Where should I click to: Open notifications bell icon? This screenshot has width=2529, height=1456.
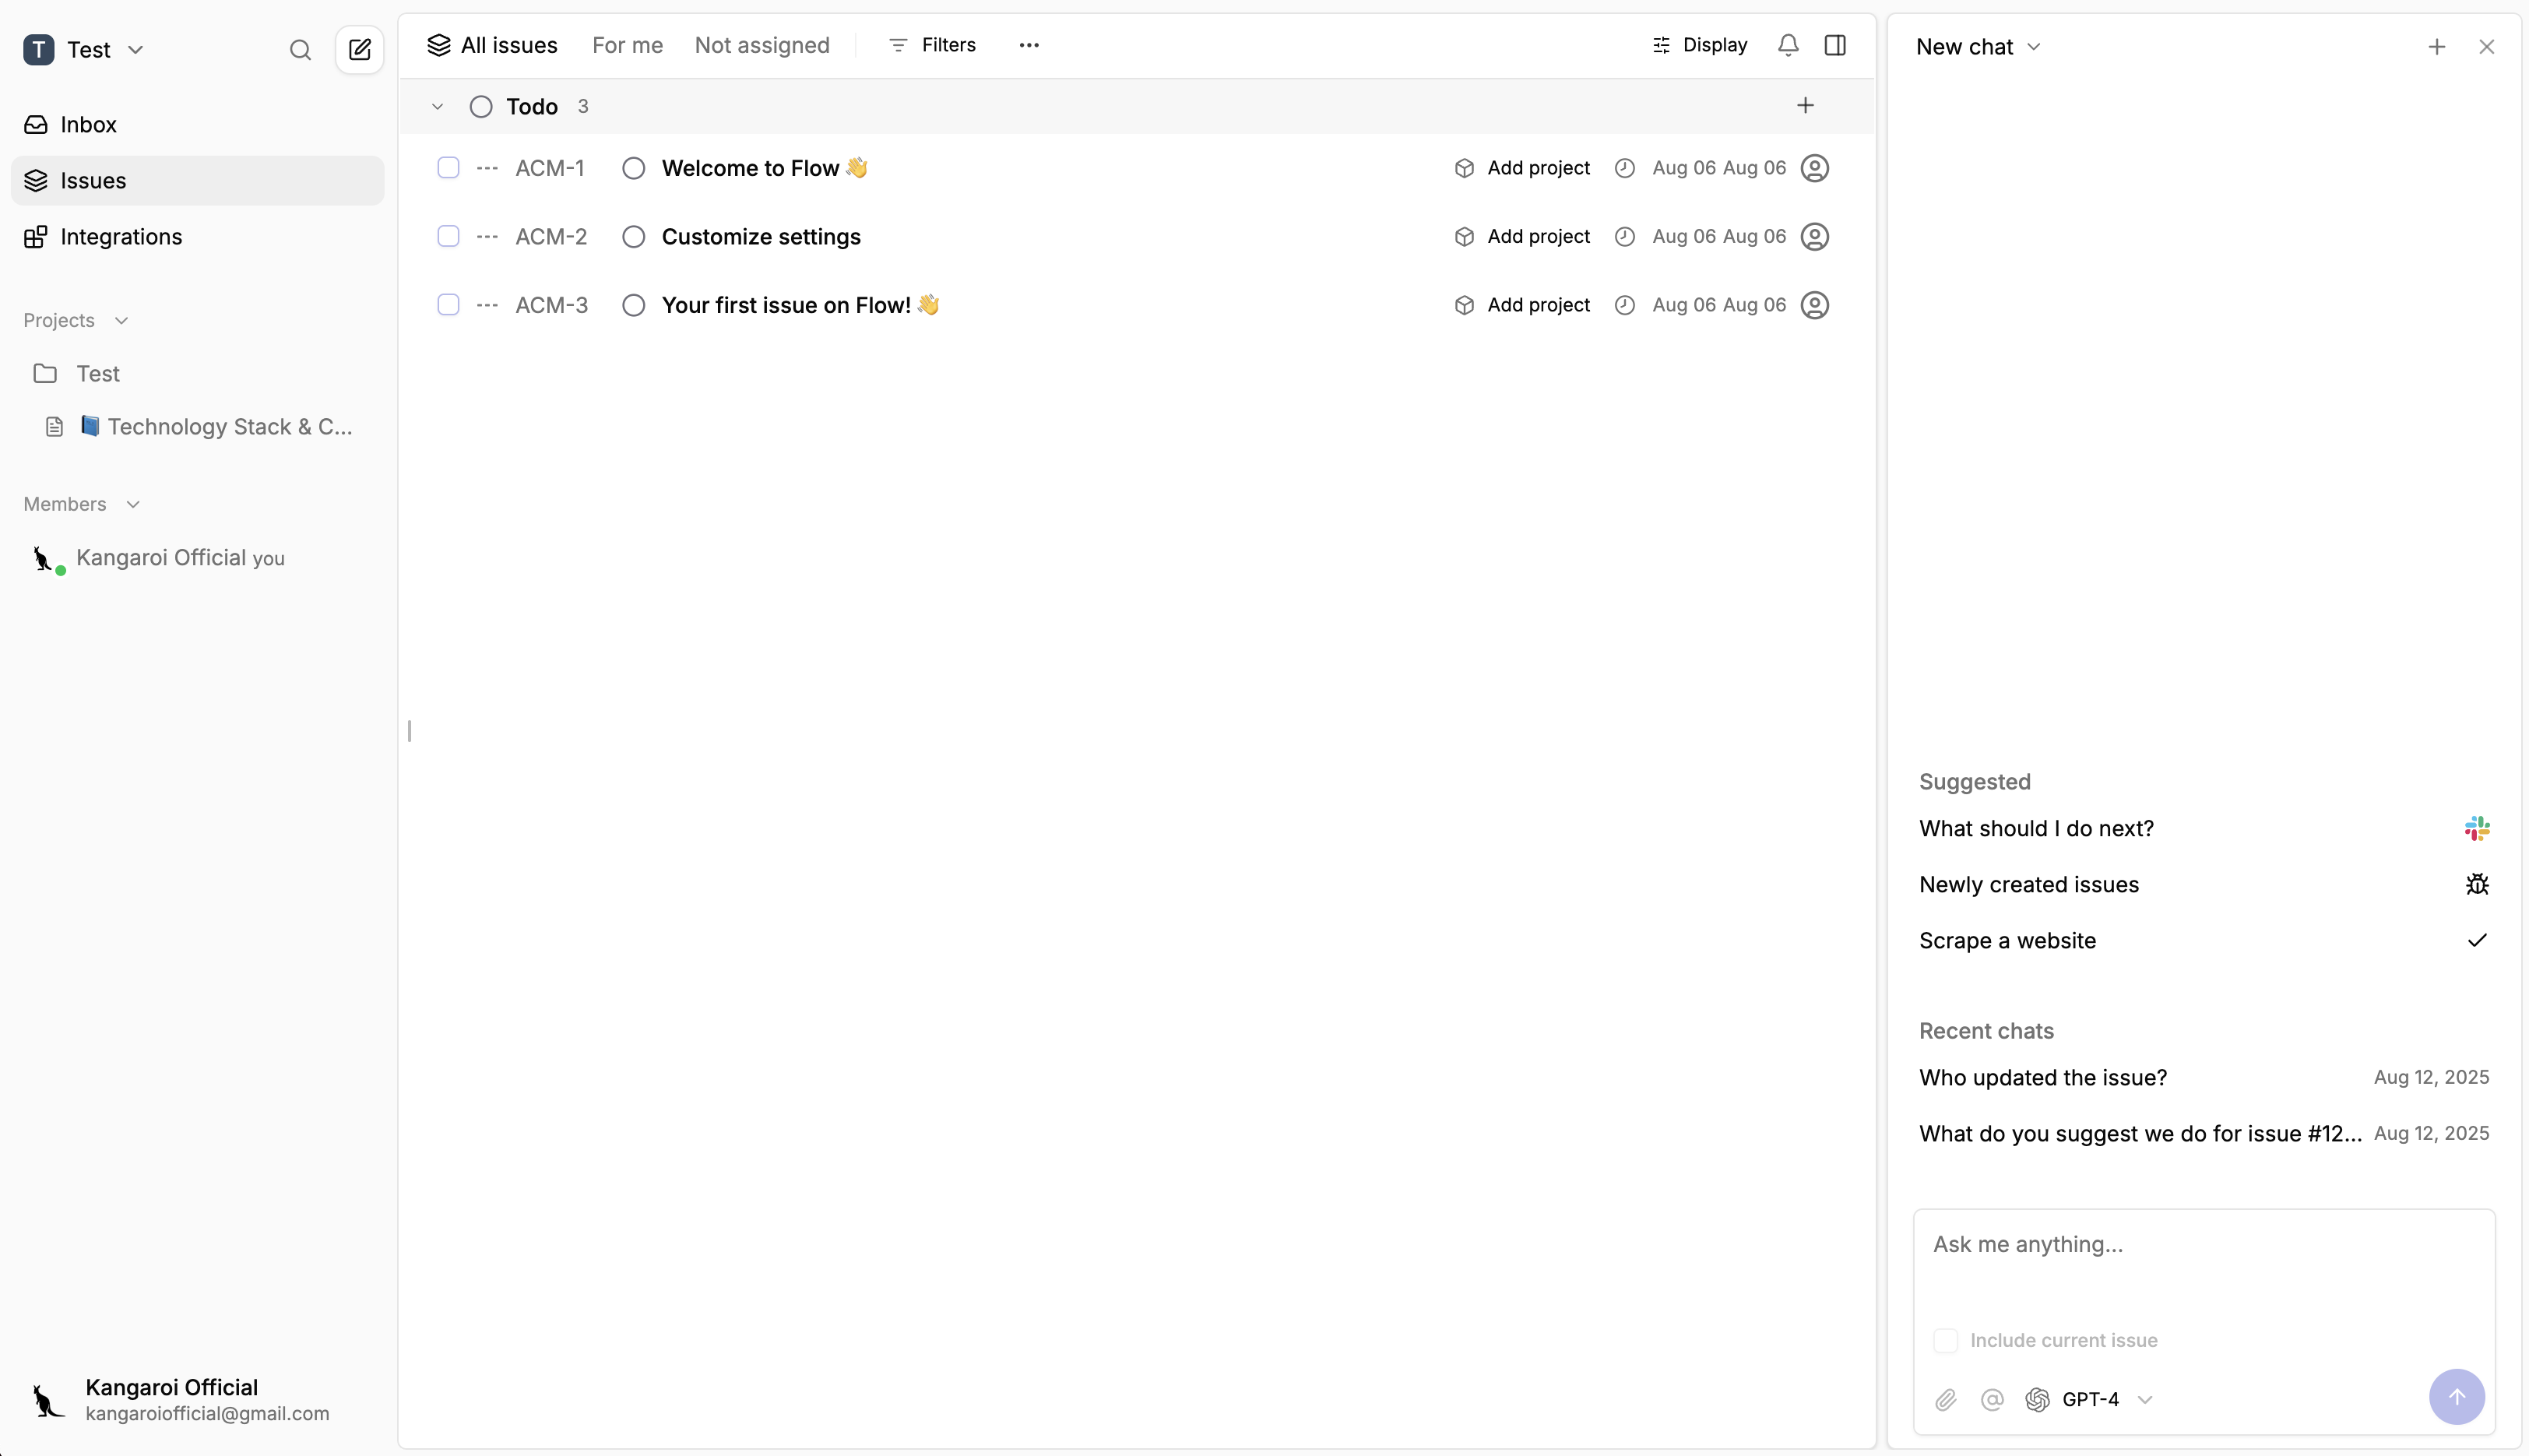click(x=1788, y=45)
